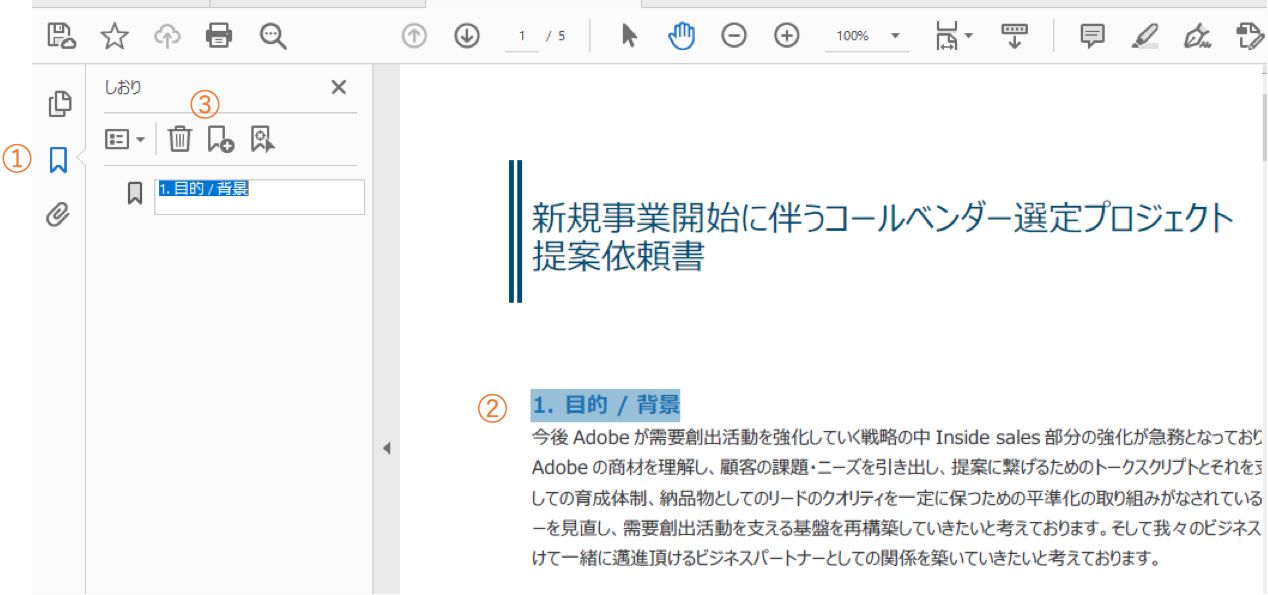
Task: Click the total page count / 5
Action: (x=556, y=36)
